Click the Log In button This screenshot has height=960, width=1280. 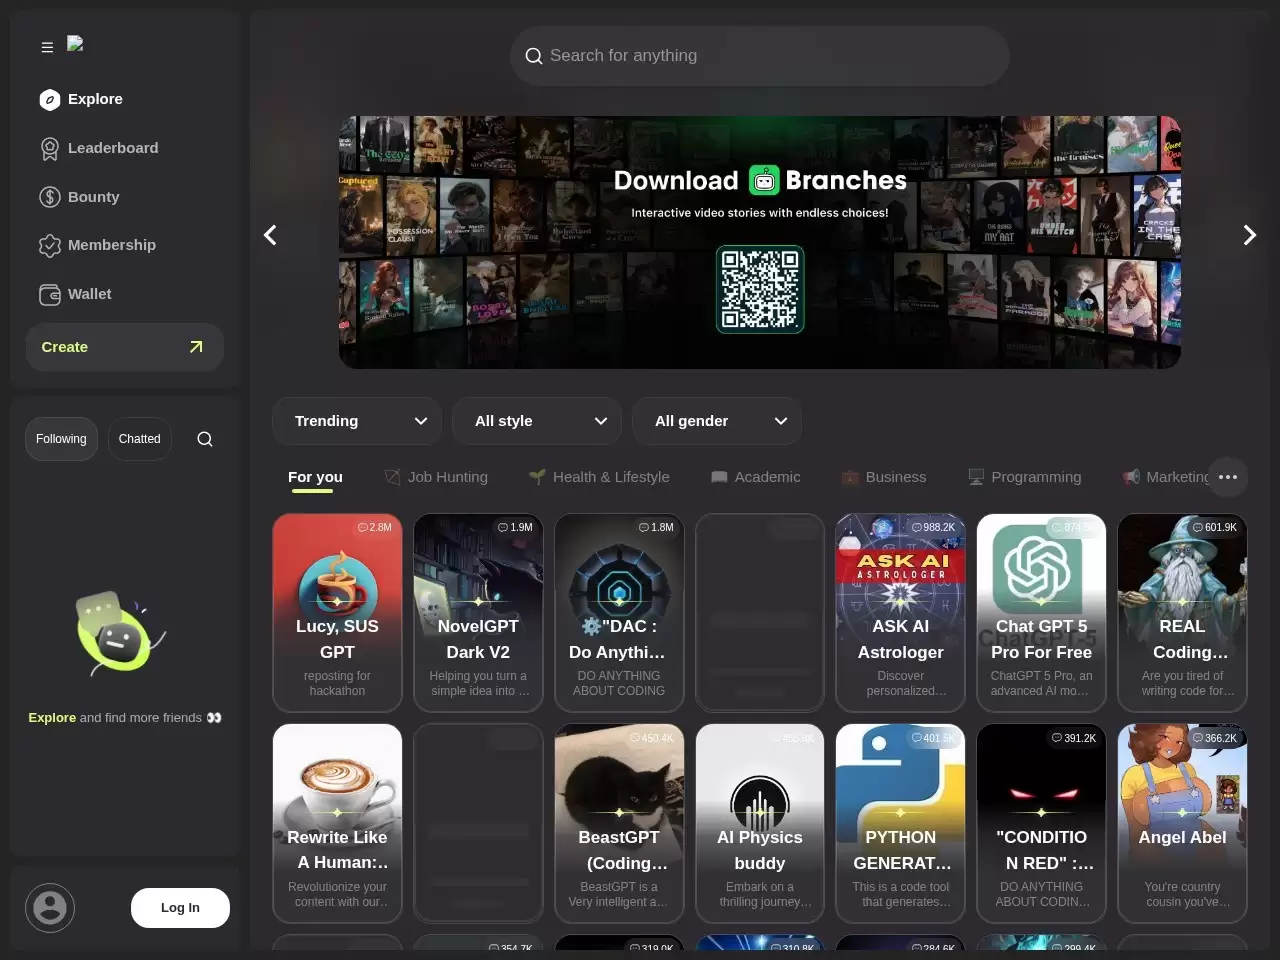coord(180,908)
